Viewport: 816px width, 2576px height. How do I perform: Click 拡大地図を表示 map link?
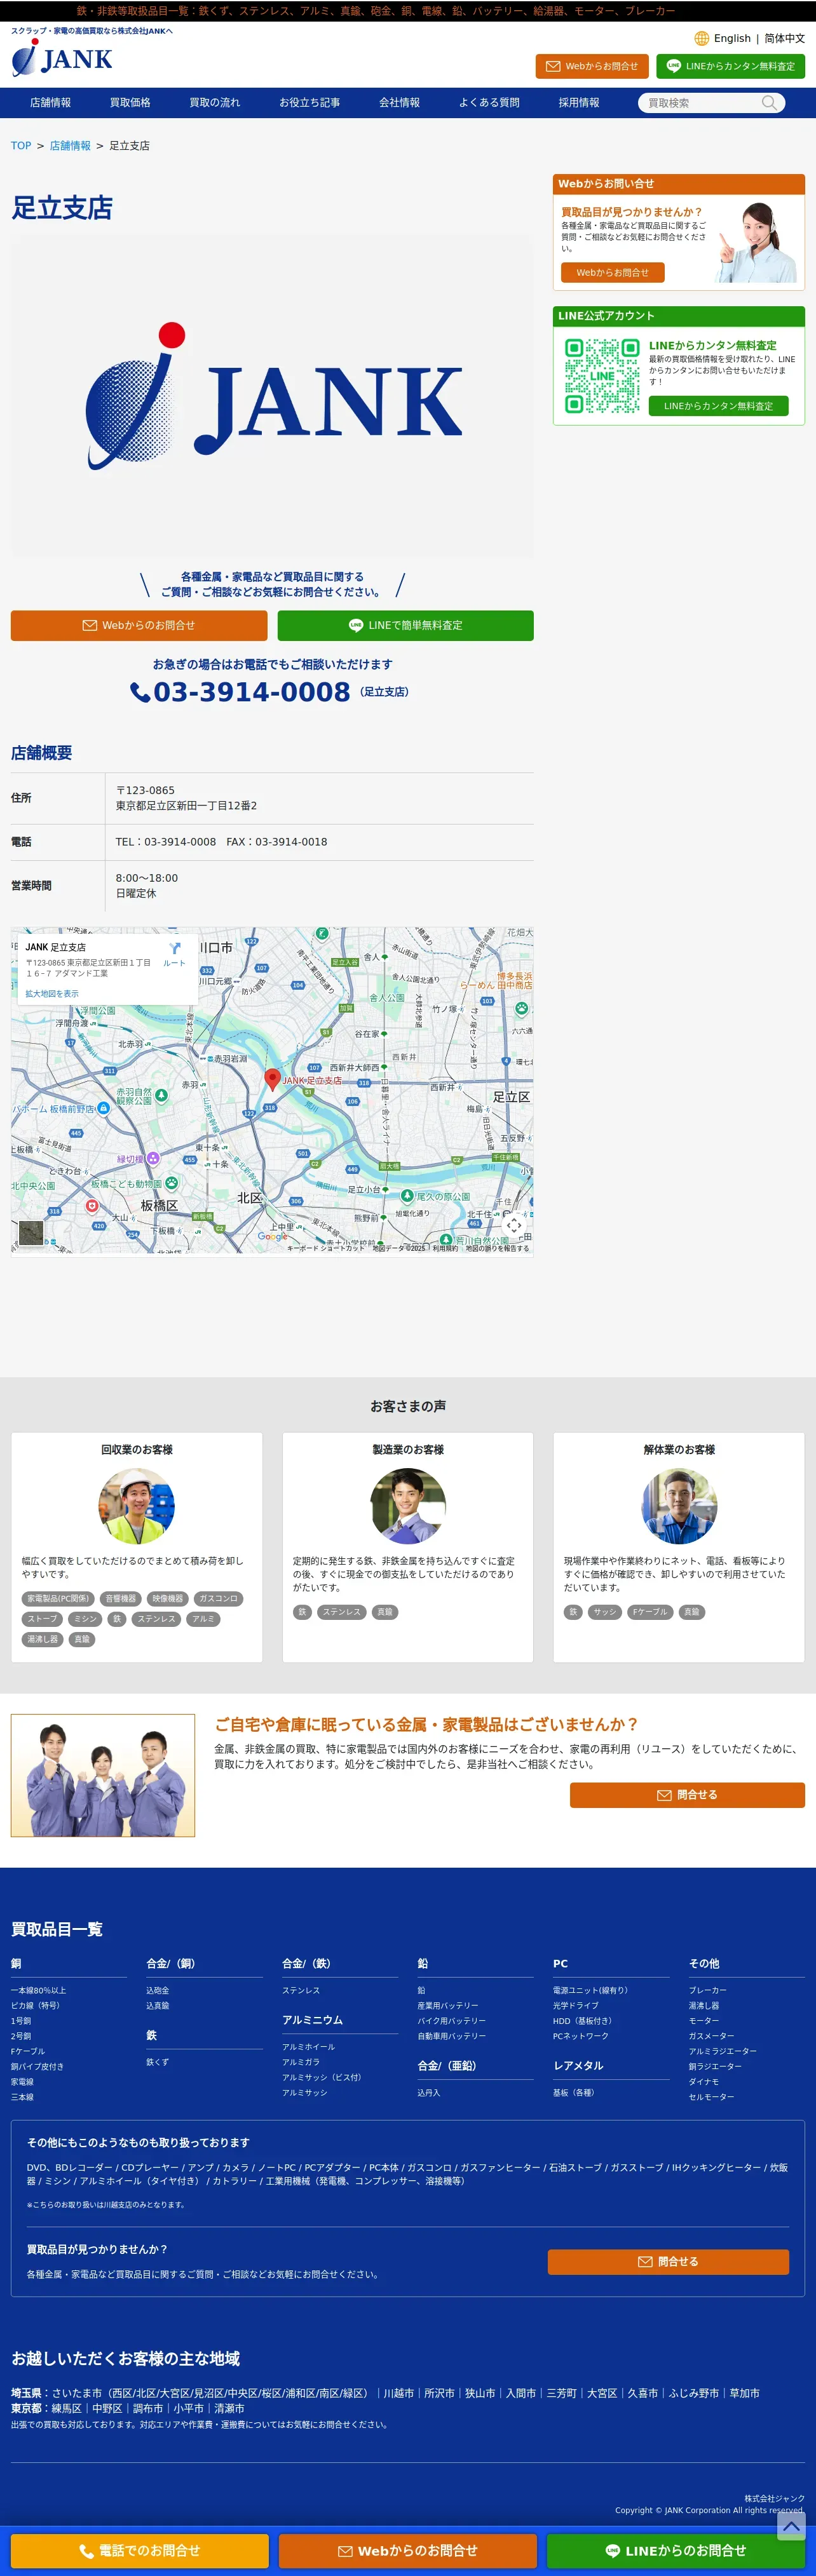point(52,993)
